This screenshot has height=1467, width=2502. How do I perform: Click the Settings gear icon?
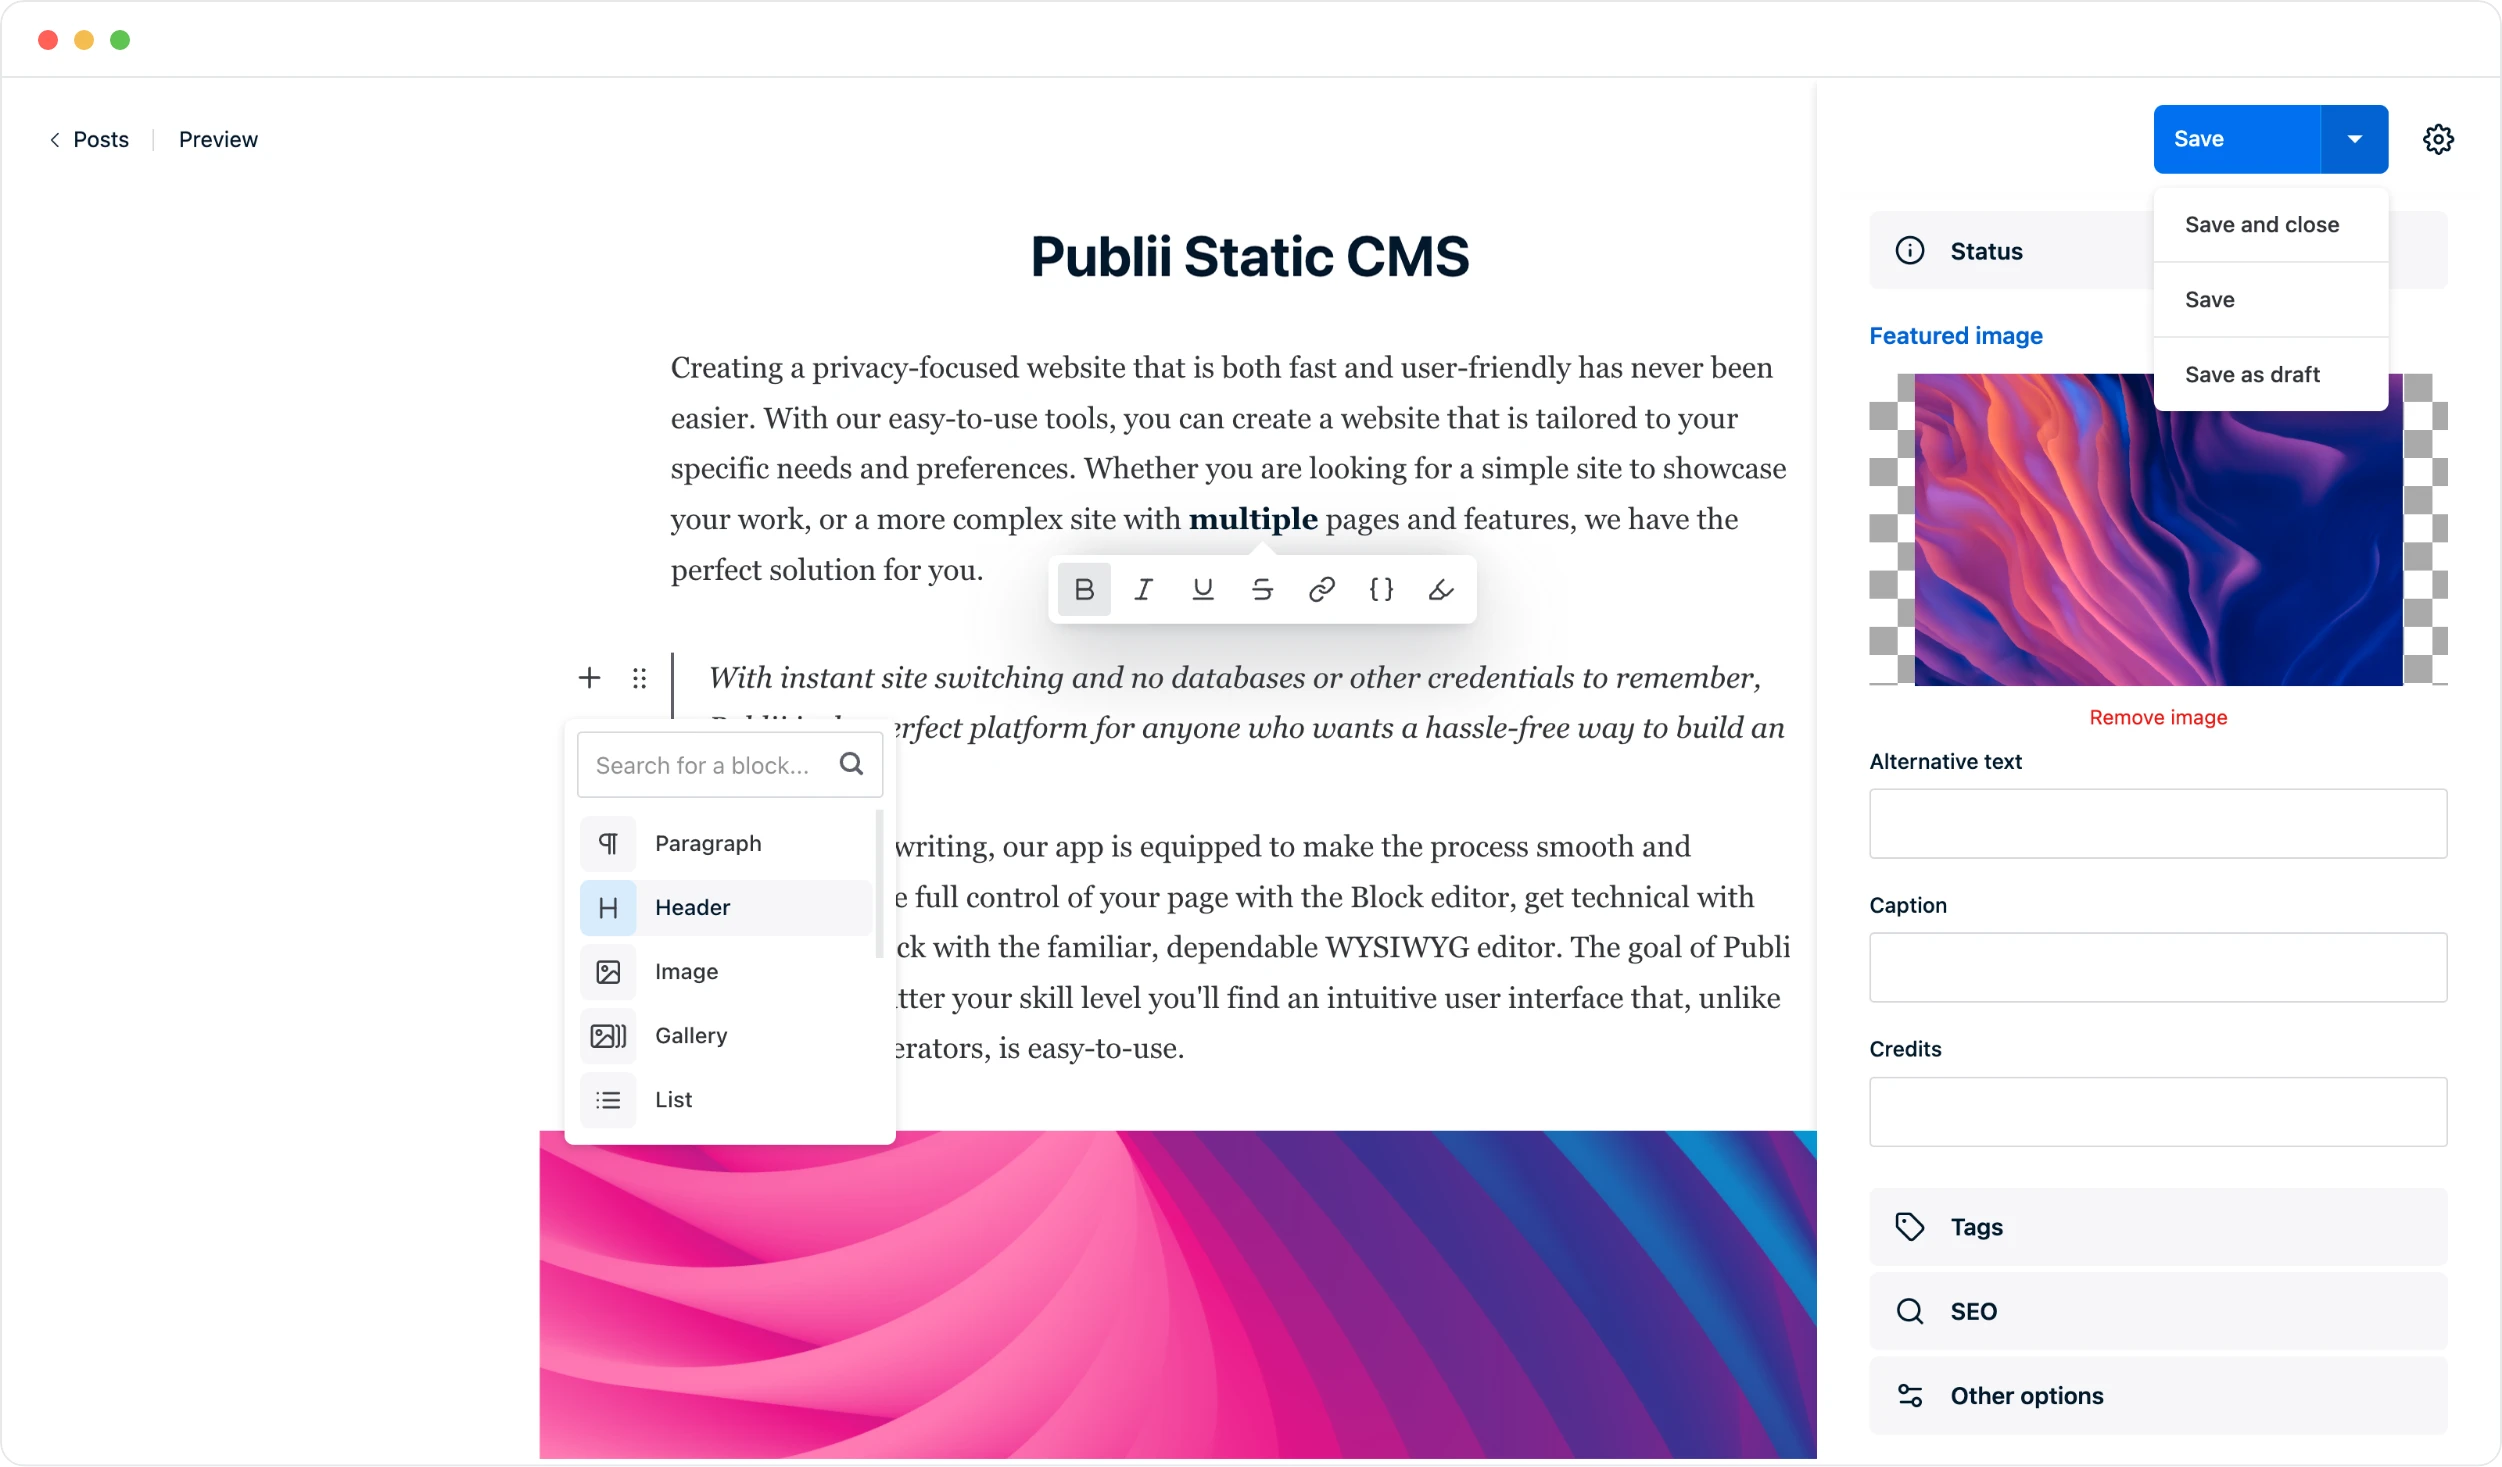[x=2437, y=138]
